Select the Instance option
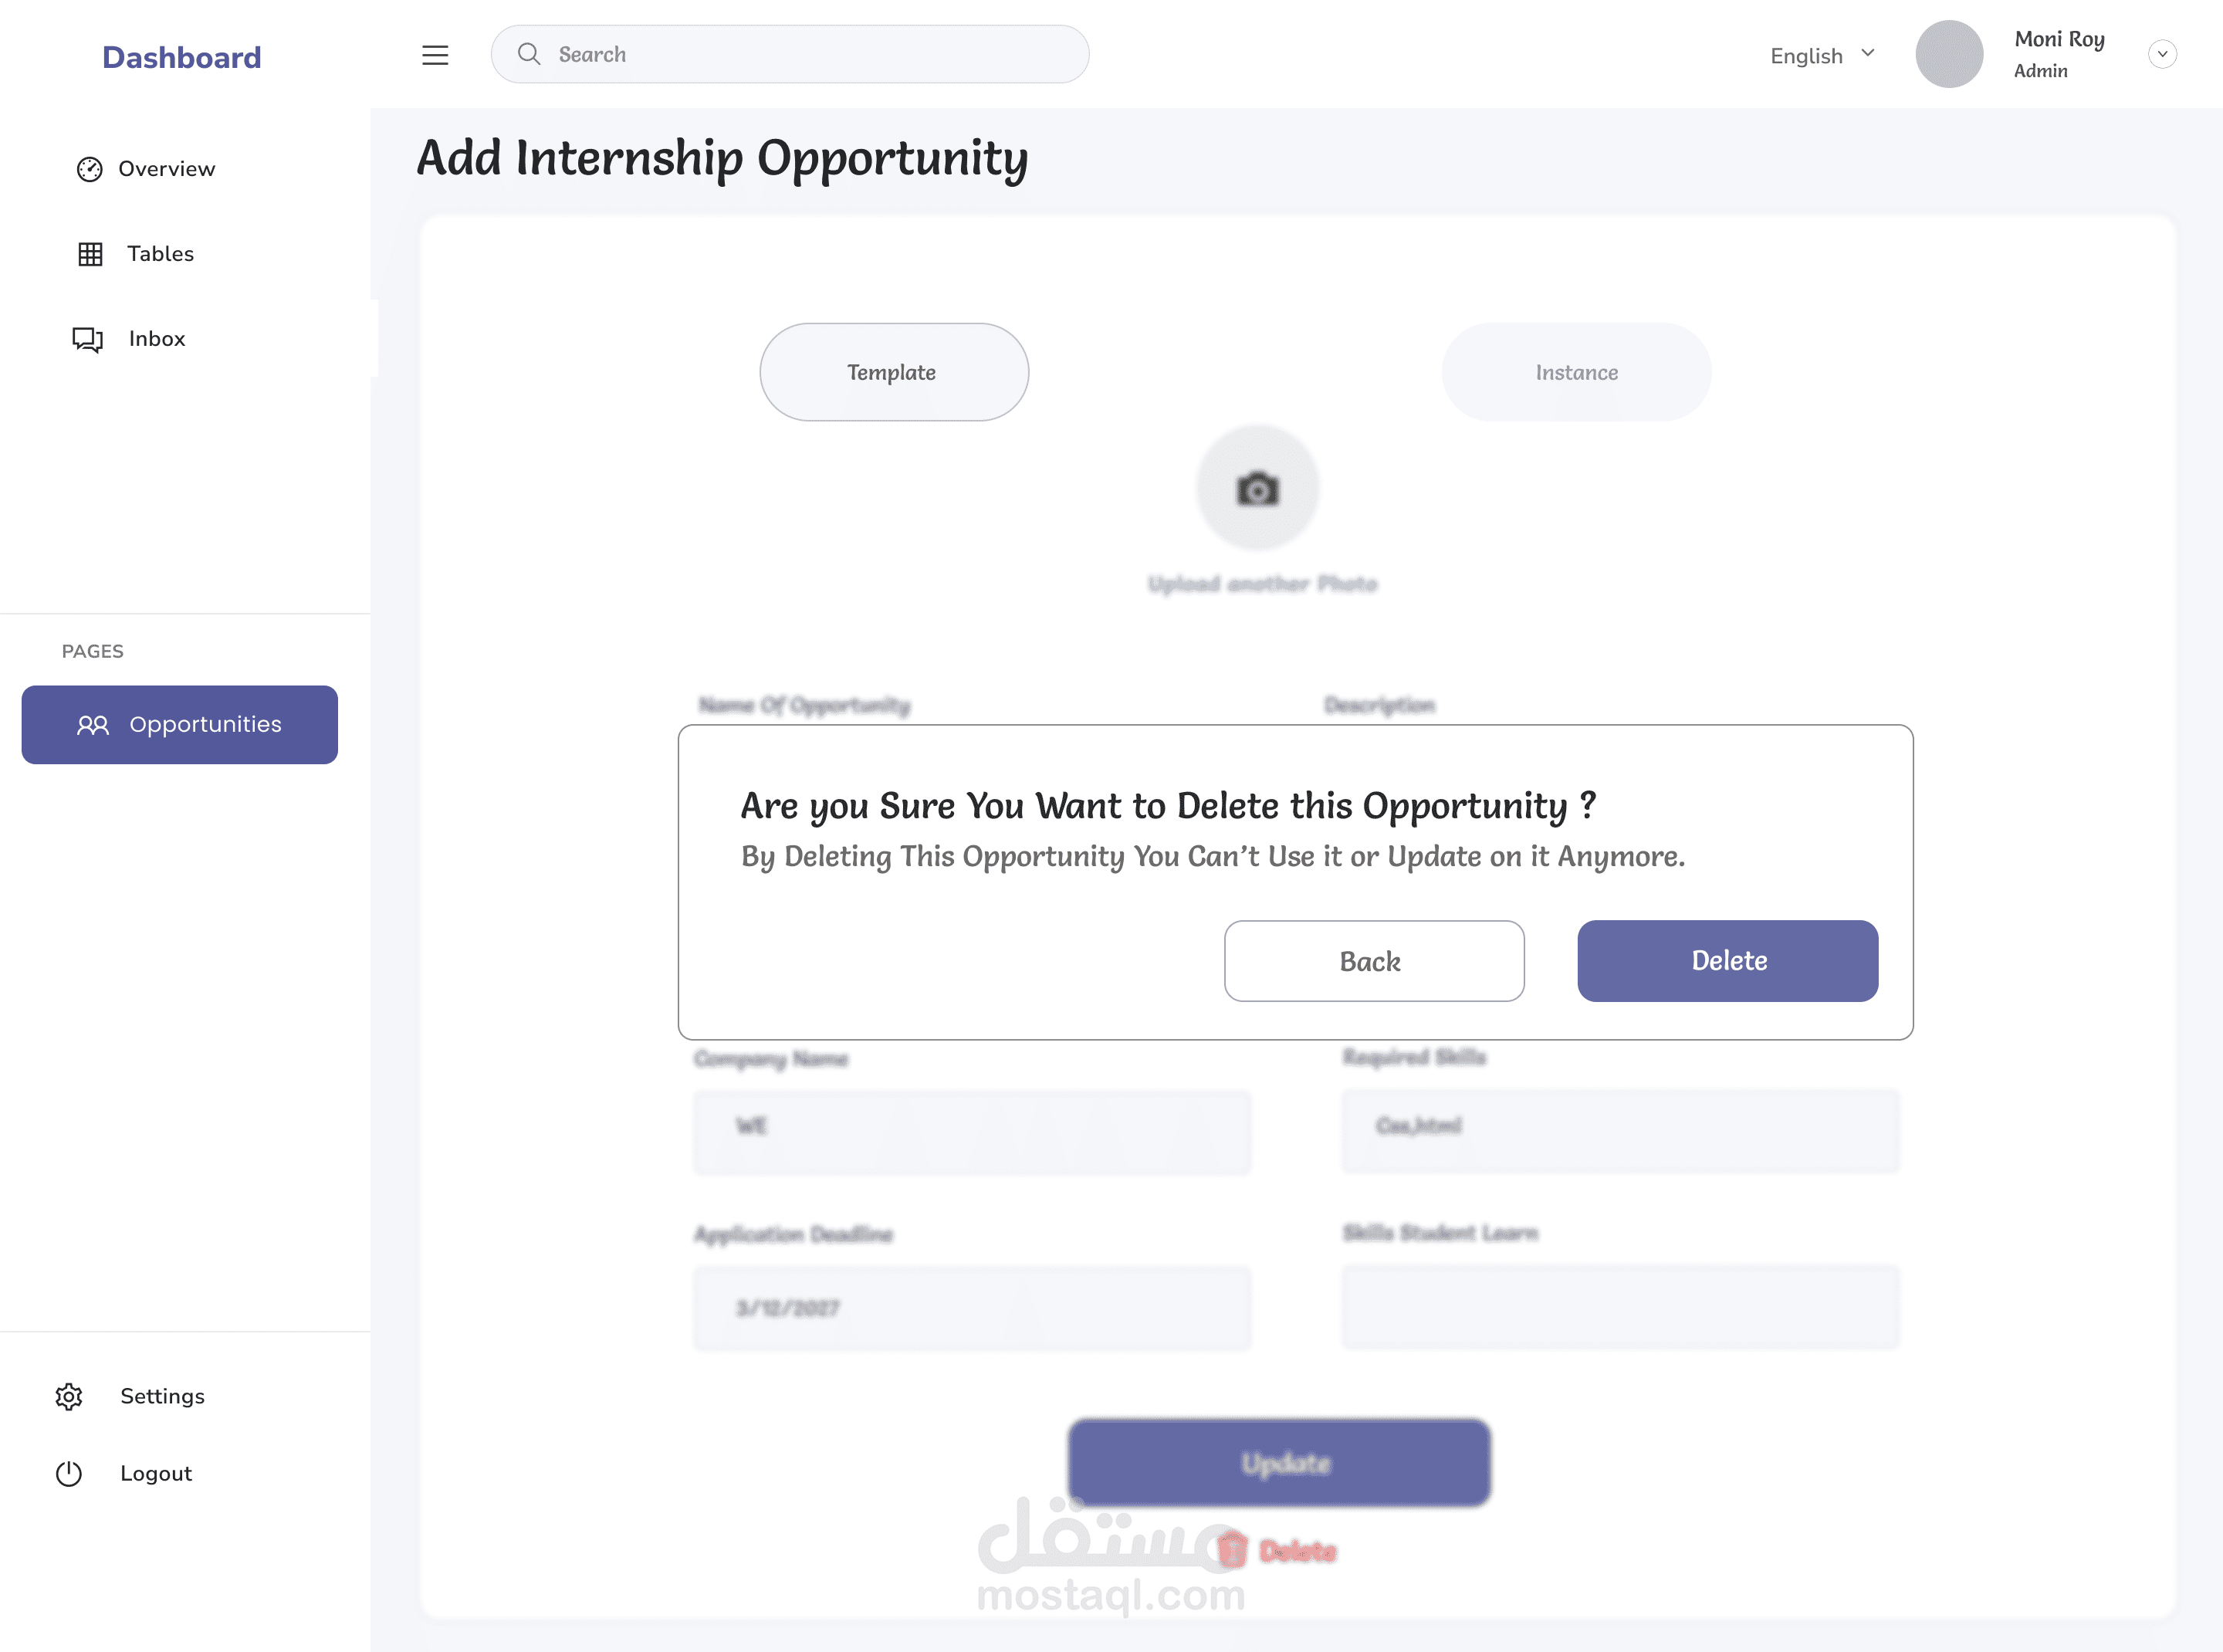The width and height of the screenshot is (2223, 1652). (1576, 372)
